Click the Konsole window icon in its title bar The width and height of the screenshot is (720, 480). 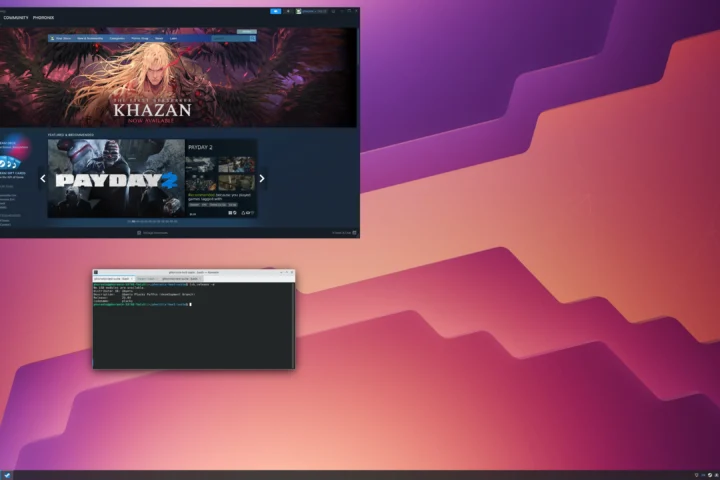[96, 272]
